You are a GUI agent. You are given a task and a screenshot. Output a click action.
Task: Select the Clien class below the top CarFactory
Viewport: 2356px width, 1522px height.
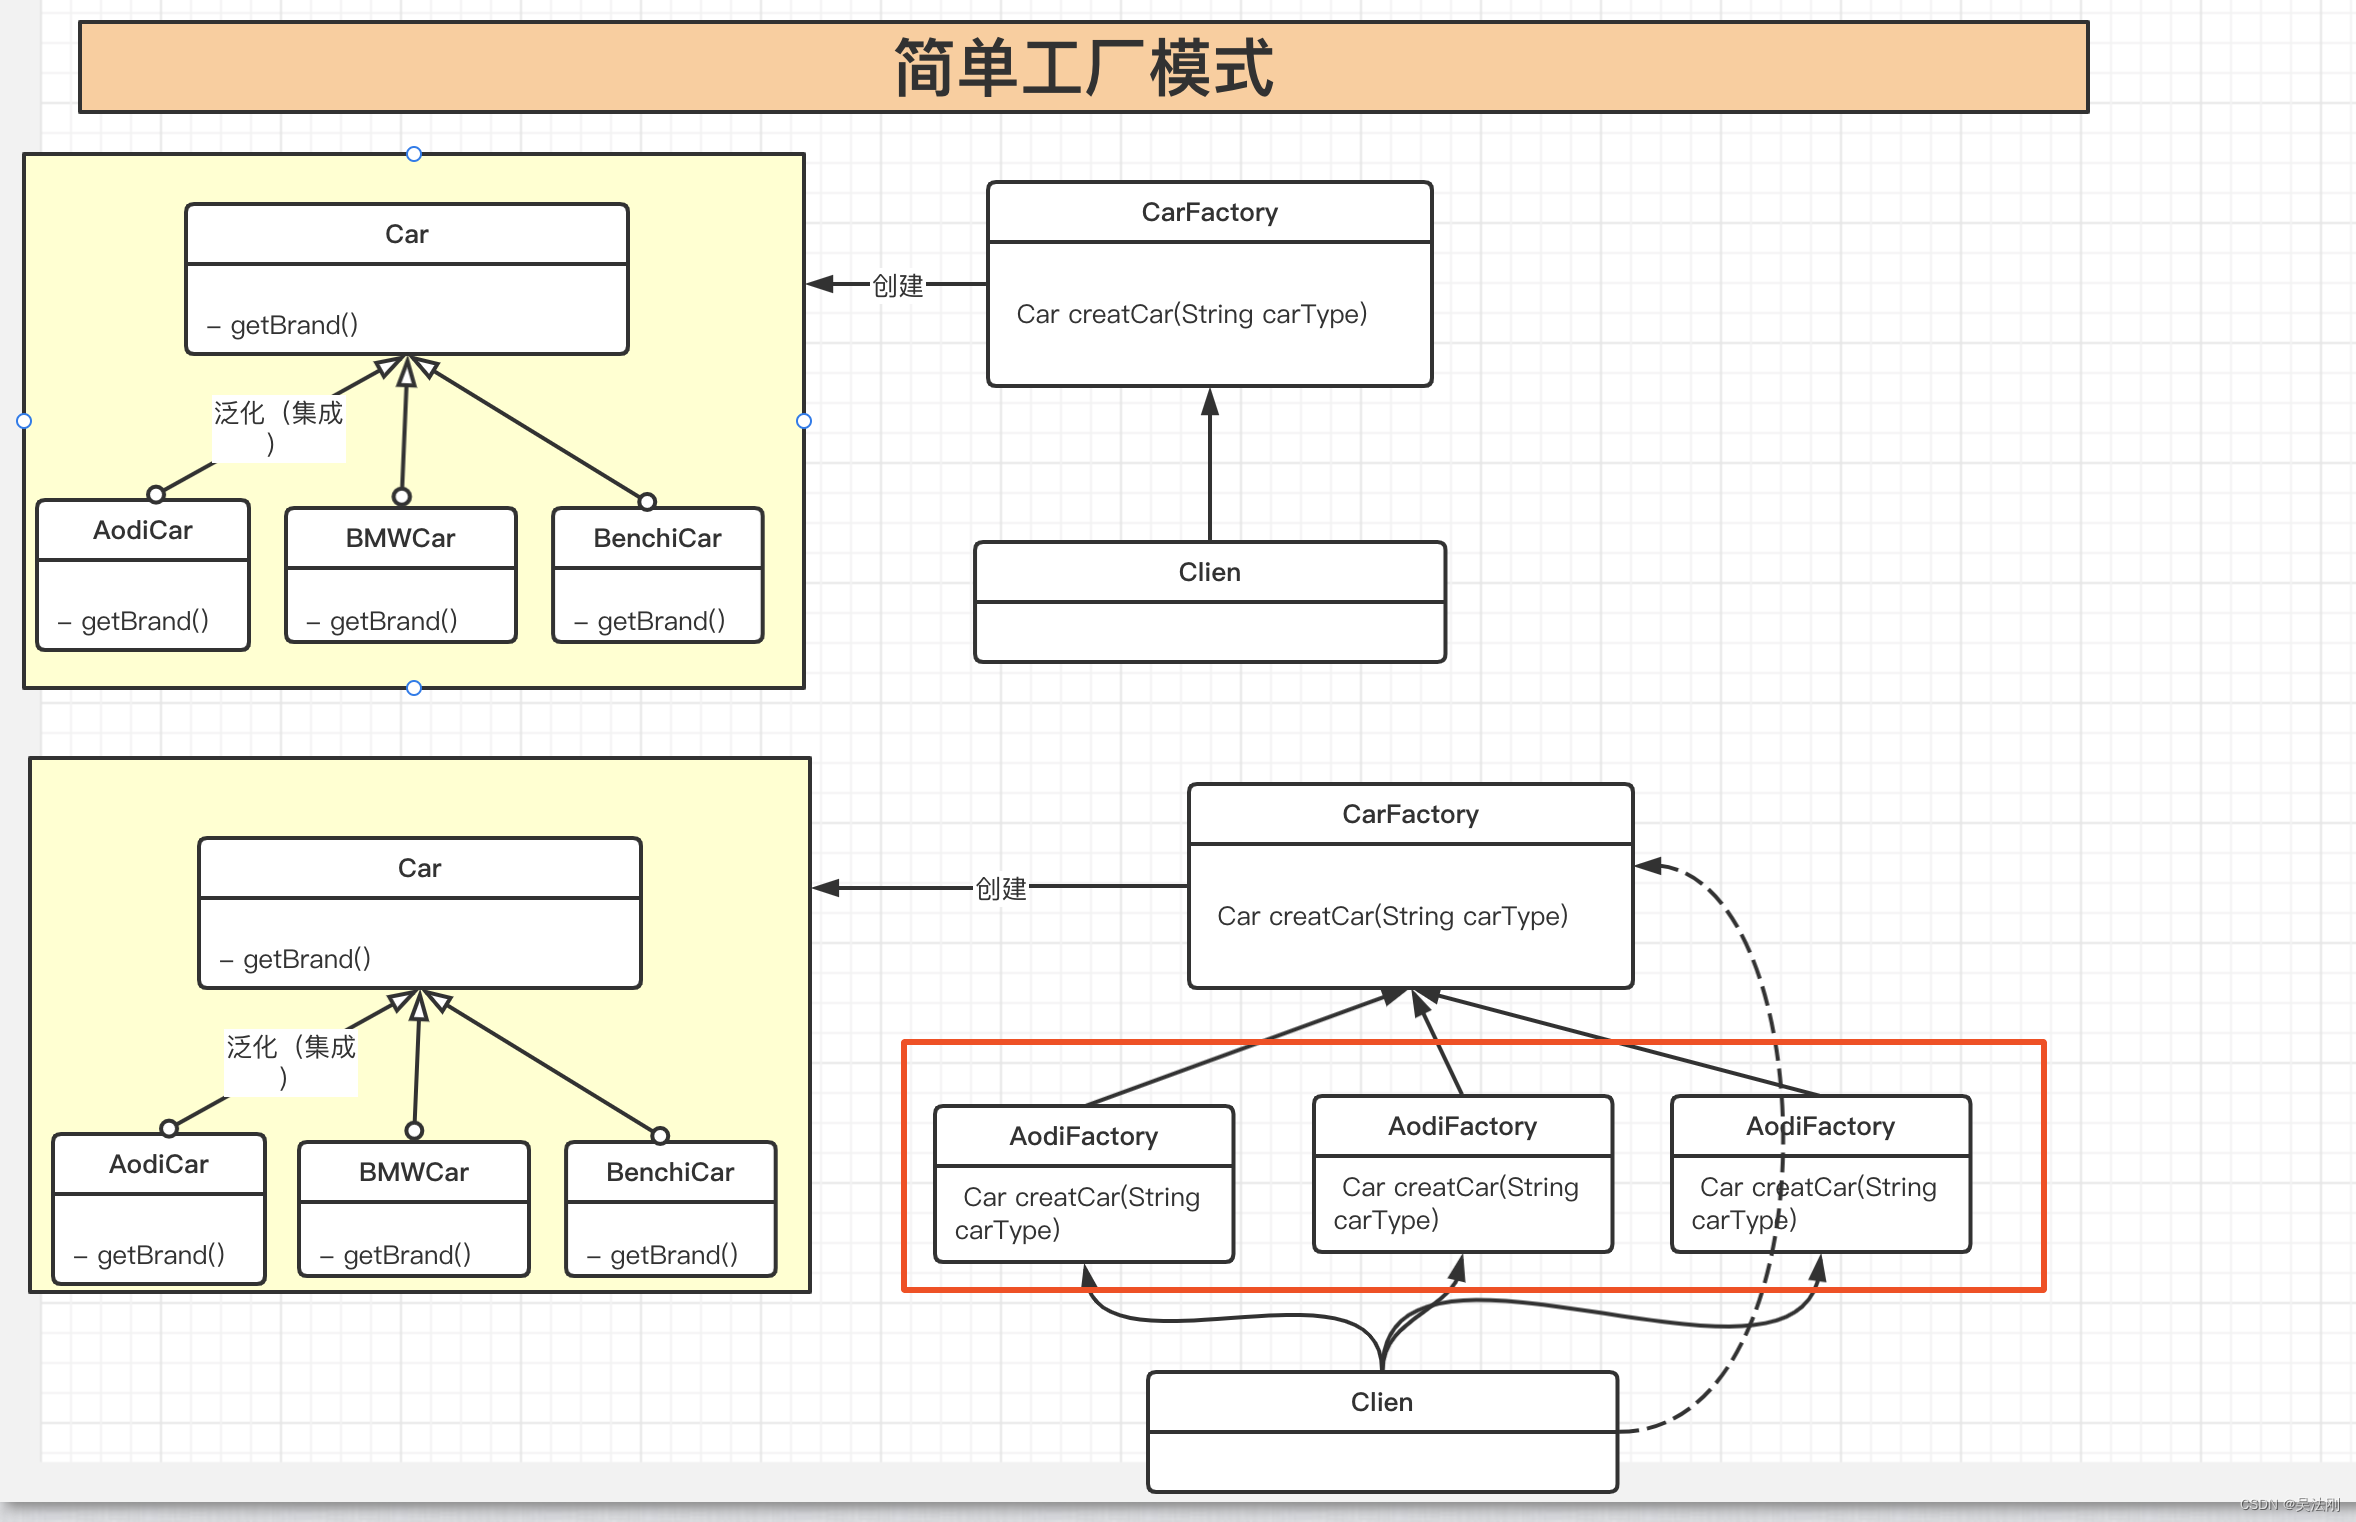[x=1209, y=600]
